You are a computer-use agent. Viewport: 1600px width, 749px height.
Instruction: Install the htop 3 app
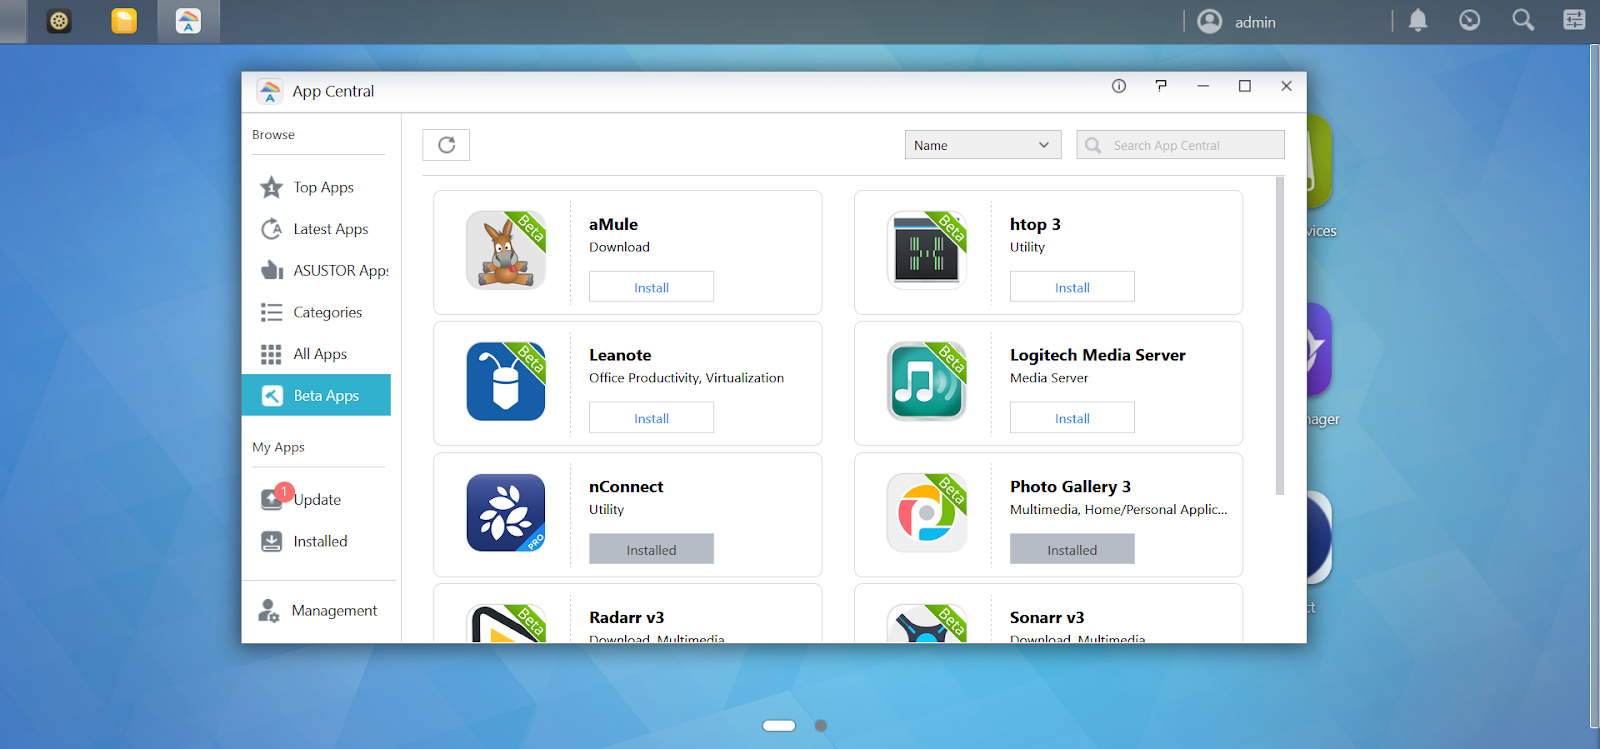pos(1072,287)
